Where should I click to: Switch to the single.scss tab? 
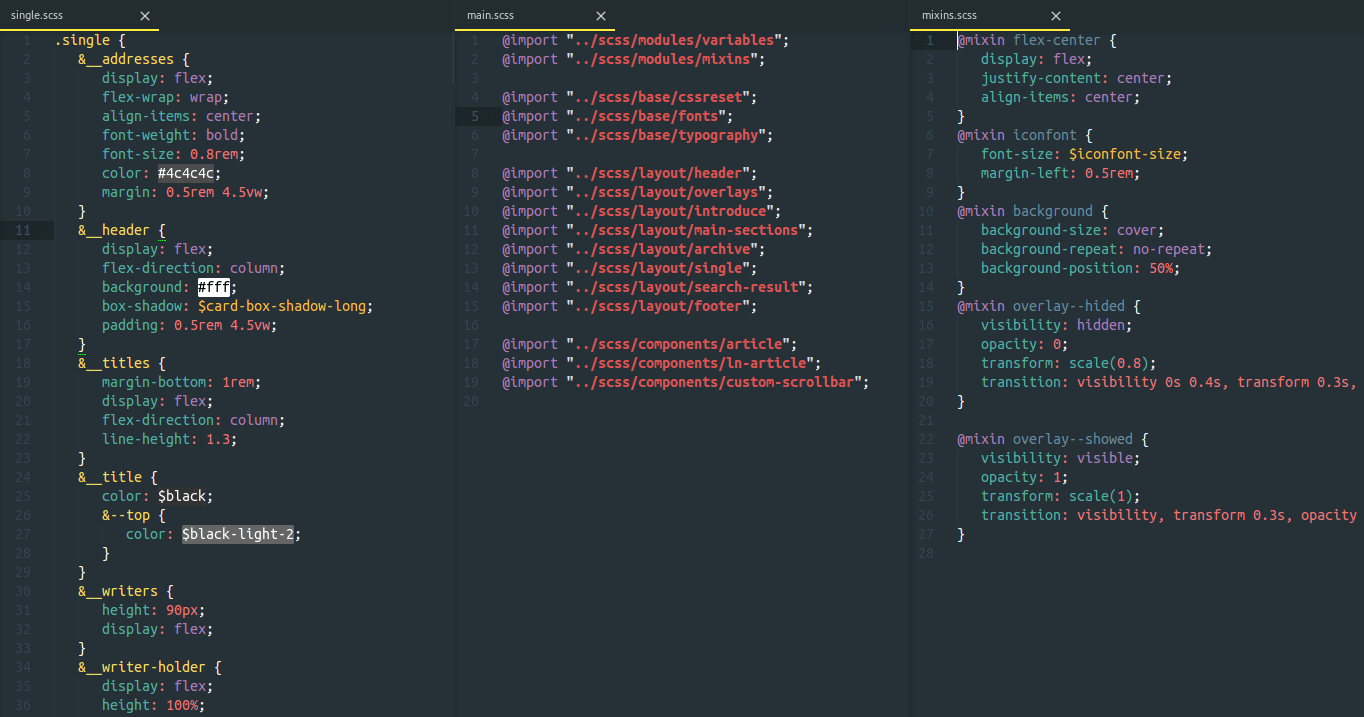point(38,15)
